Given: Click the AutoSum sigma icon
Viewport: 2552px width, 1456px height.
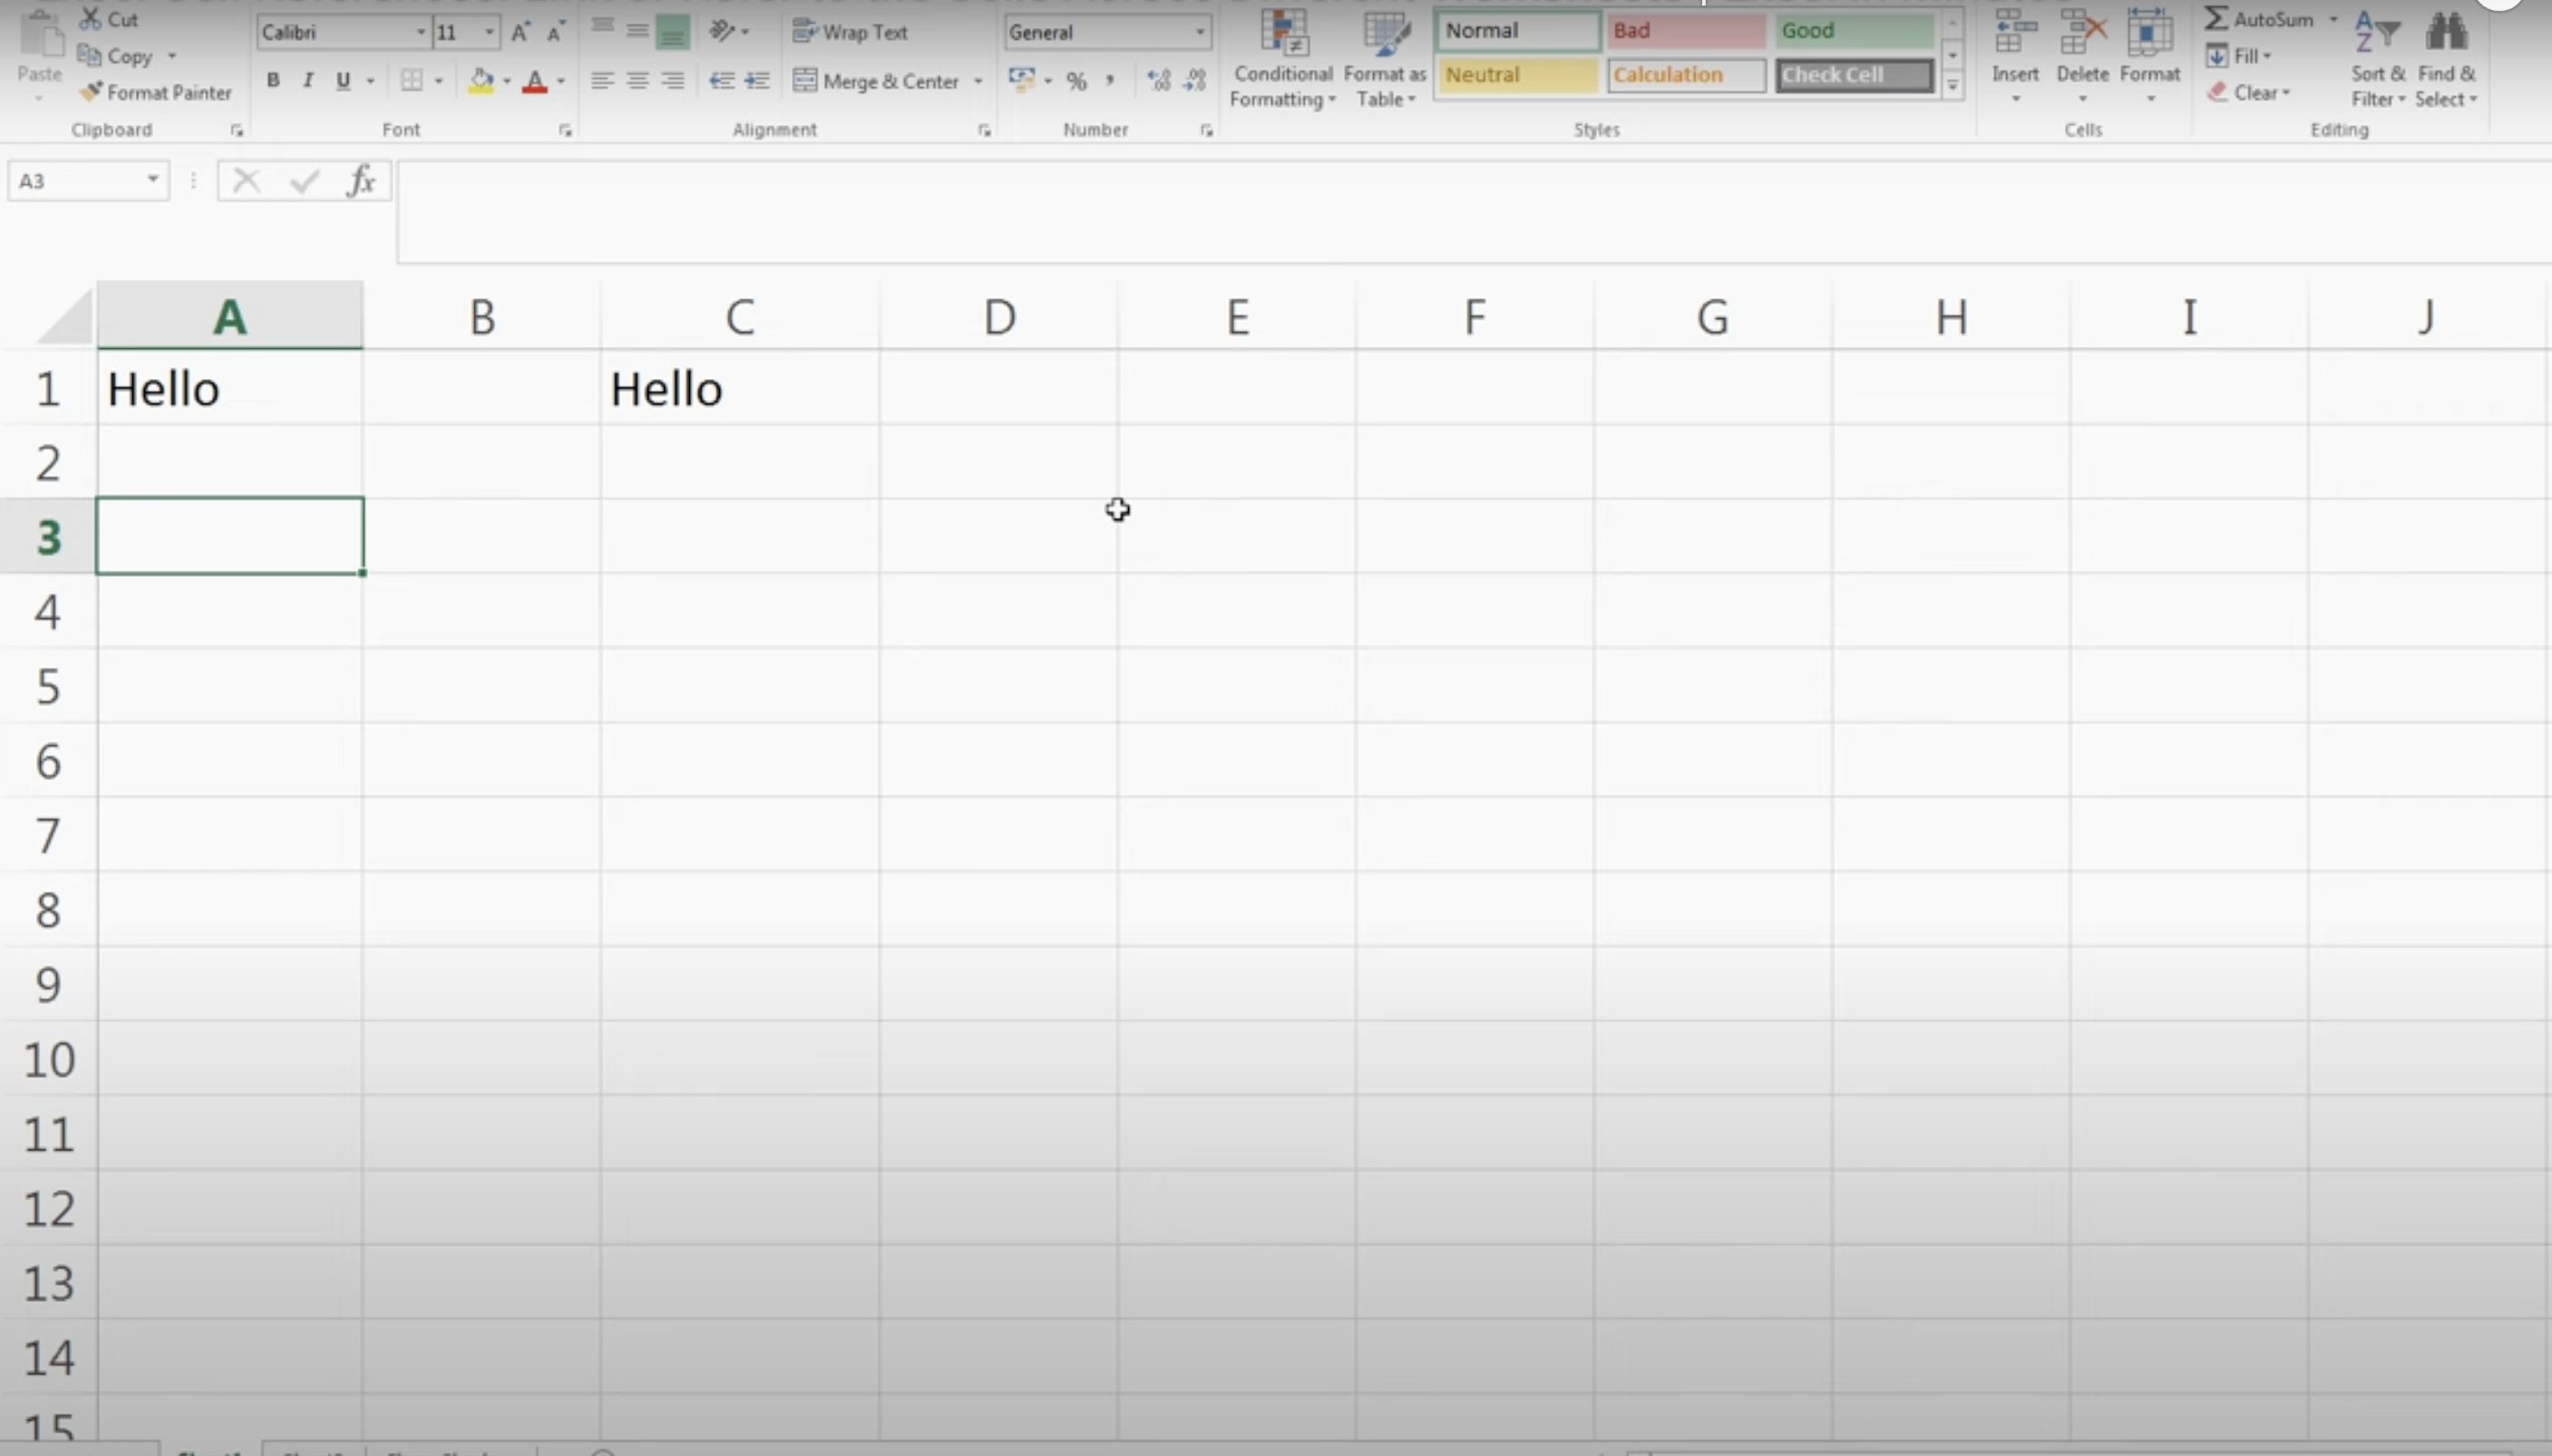Looking at the screenshot, I should [x=2217, y=18].
